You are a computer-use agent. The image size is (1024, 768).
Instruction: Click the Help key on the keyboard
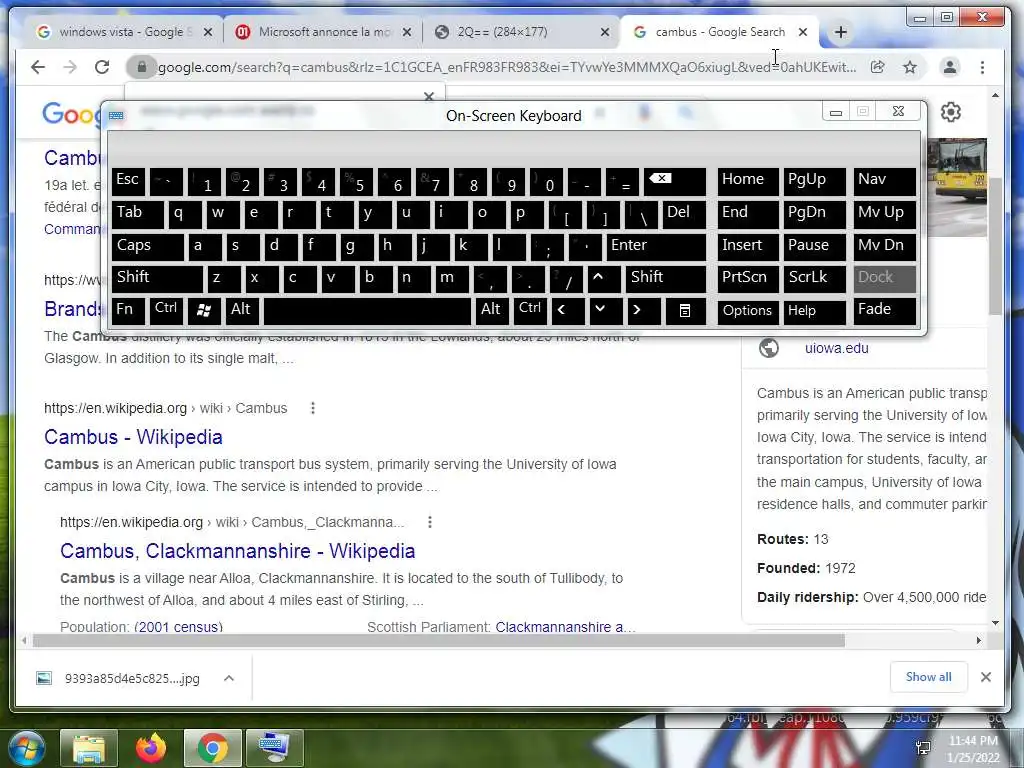(814, 311)
